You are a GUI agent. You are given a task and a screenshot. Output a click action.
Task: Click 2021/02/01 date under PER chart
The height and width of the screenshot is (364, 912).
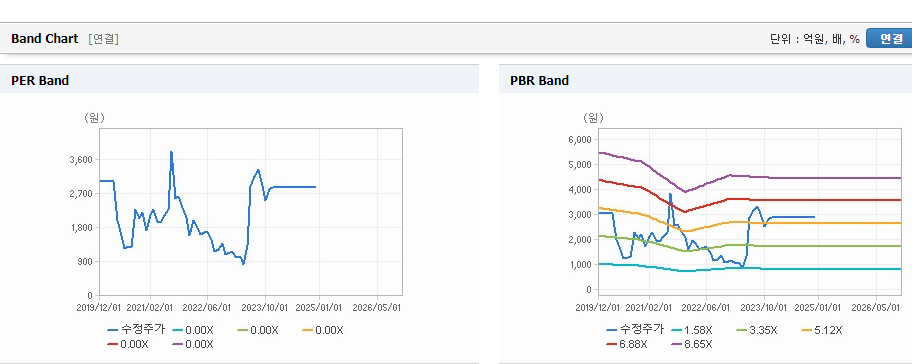point(150,308)
